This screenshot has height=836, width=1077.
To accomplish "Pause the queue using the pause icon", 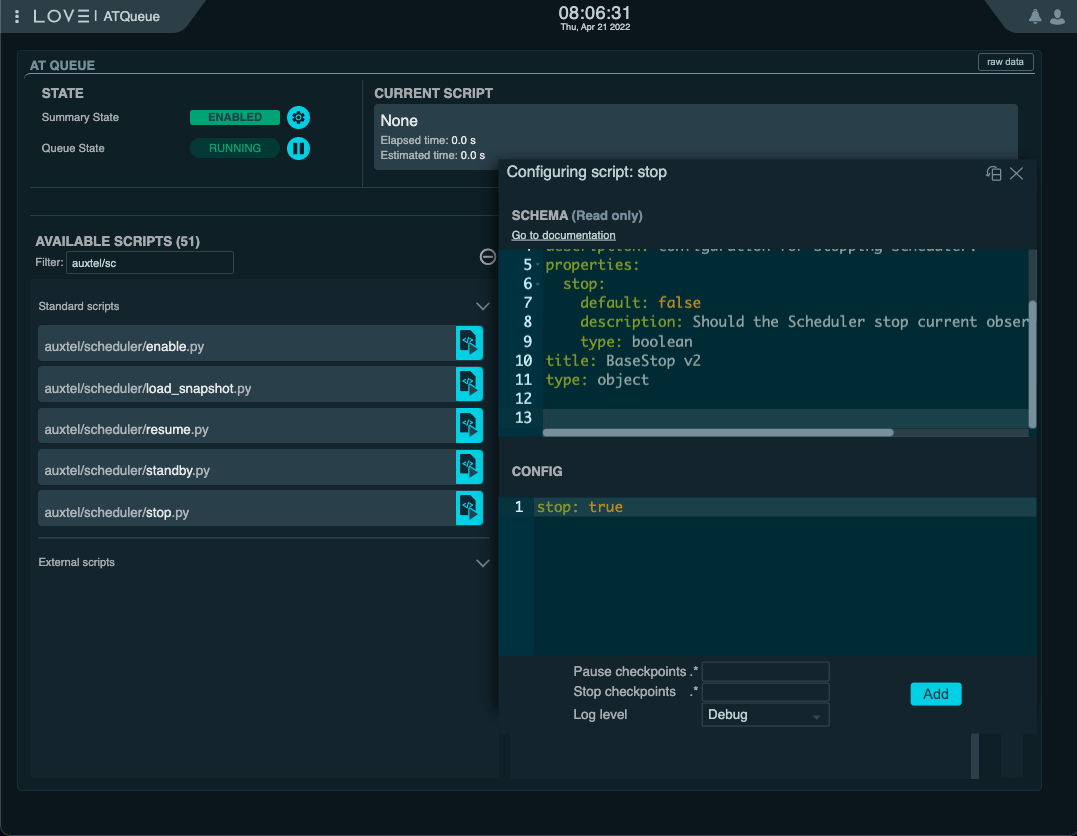I will [298, 148].
